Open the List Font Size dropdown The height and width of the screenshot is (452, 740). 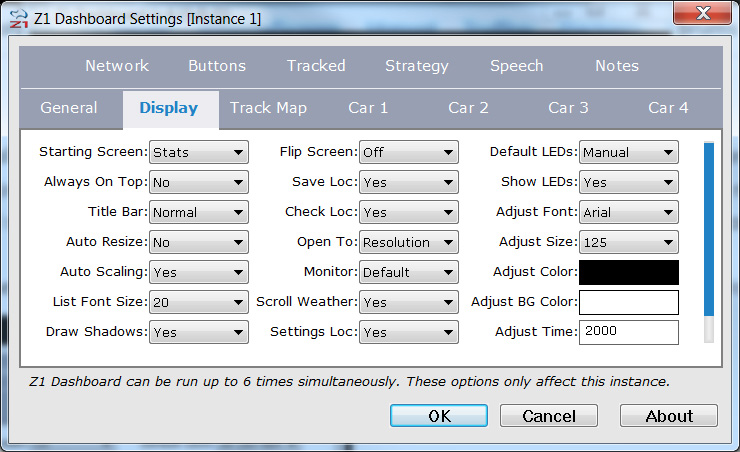(x=199, y=302)
